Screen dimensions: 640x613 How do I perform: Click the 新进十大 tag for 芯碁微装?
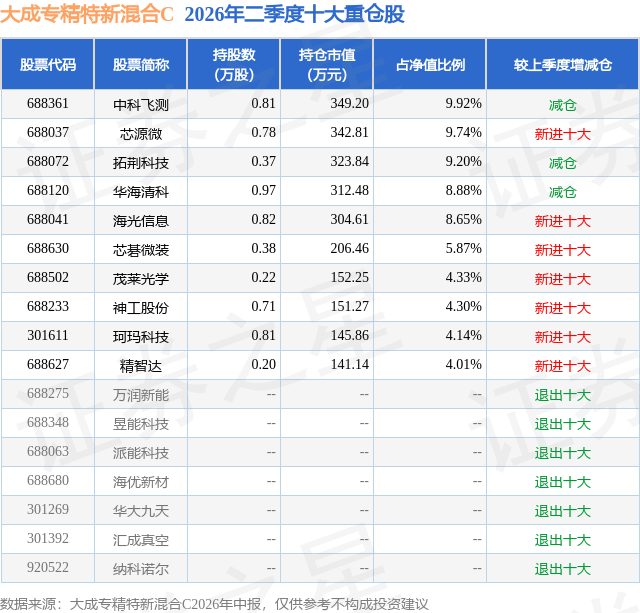point(563,249)
